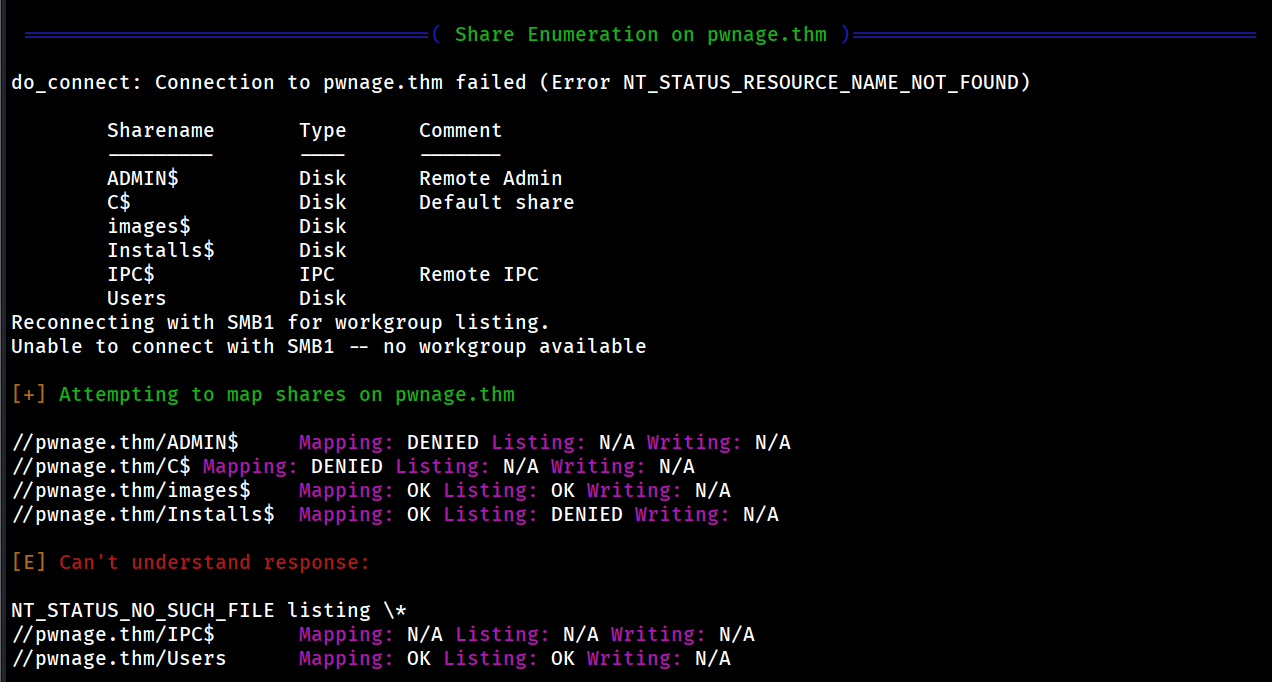
Task: Click the Reconnecting with SMB1 line
Action: [x=280, y=323]
